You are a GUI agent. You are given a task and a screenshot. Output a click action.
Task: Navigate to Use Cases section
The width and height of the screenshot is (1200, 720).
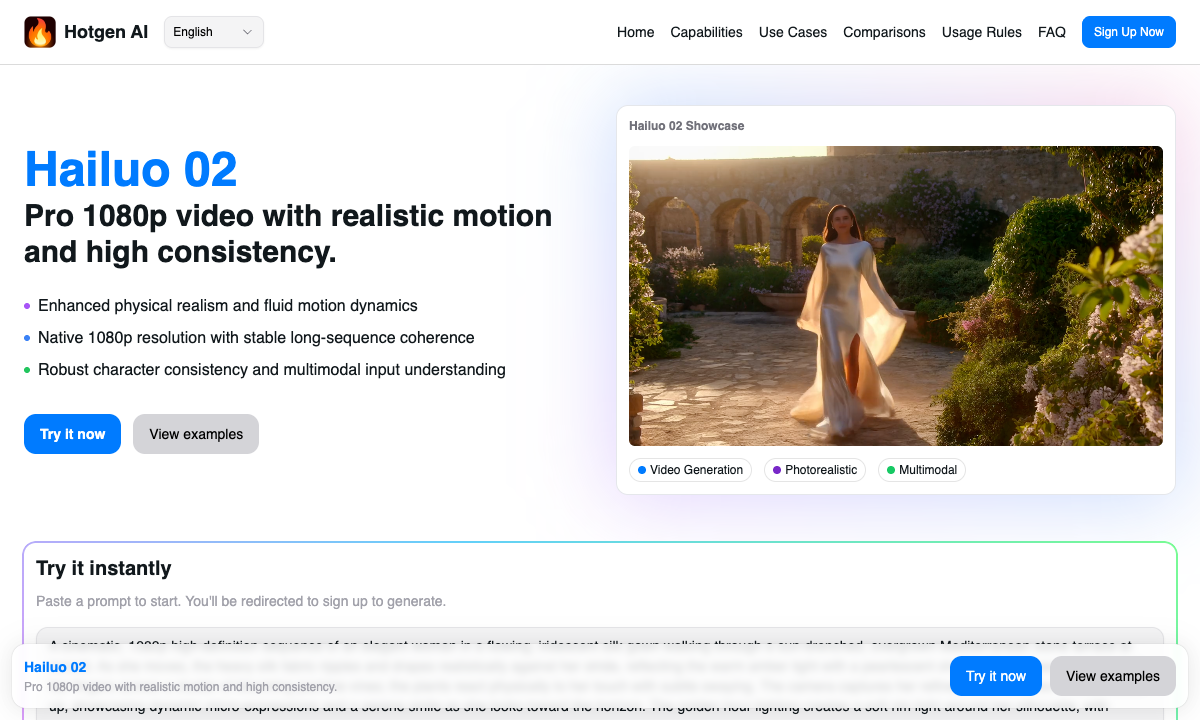(x=792, y=32)
